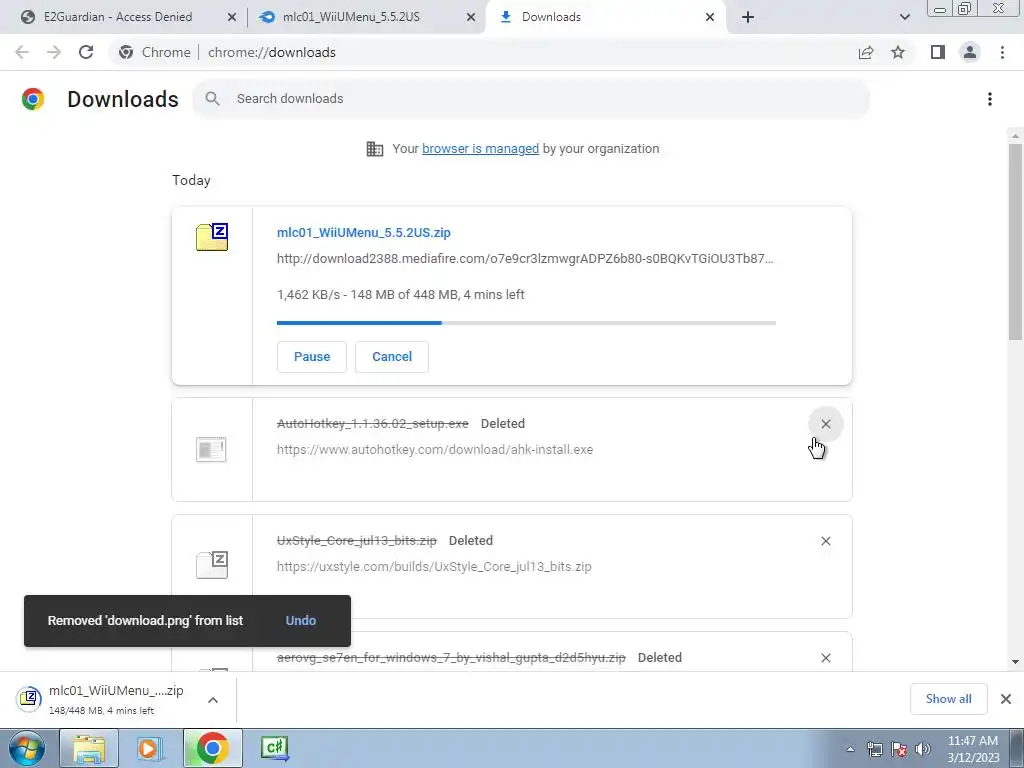Screen dimensions: 1024x768
Task: Click the volume speaker tray icon
Action: [x=923, y=749]
